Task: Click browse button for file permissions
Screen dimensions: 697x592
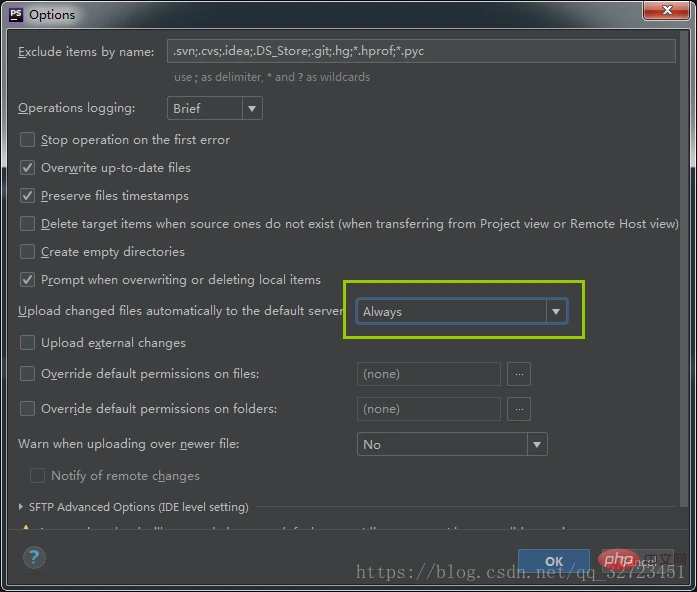Action: pos(518,374)
